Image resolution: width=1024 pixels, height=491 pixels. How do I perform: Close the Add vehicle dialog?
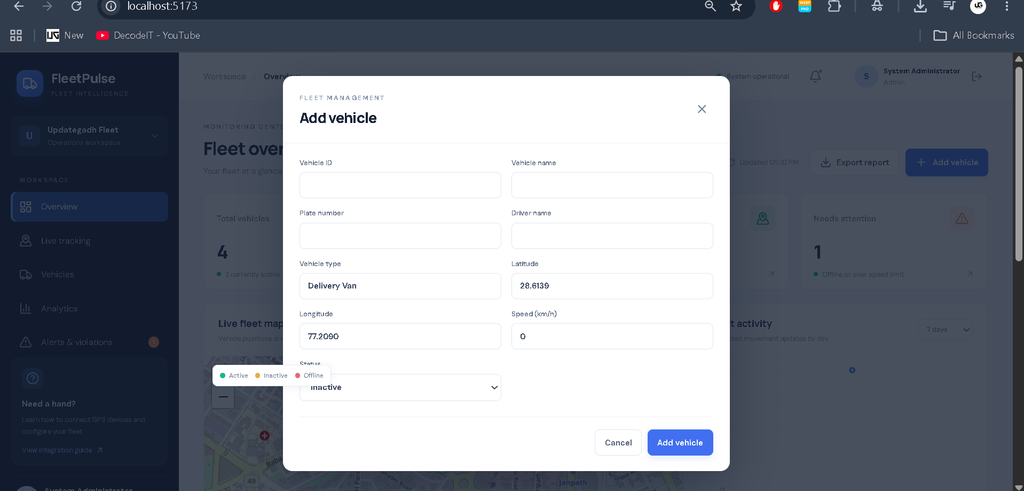pos(701,109)
